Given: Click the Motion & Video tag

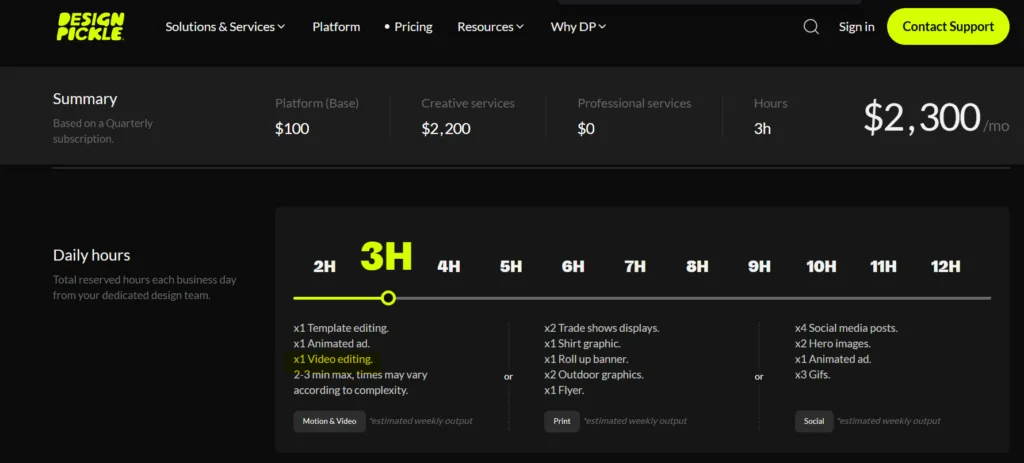Looking at the screenshot, I should pos(329,421).
